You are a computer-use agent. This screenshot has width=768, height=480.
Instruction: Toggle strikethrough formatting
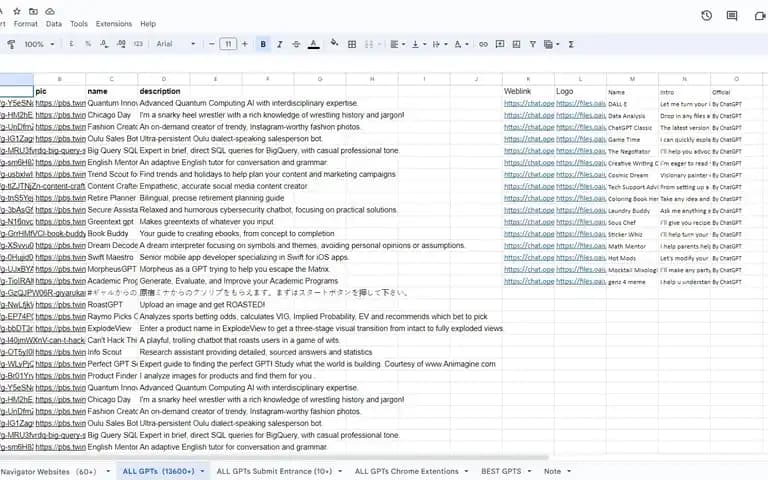(x=296, y=44)
